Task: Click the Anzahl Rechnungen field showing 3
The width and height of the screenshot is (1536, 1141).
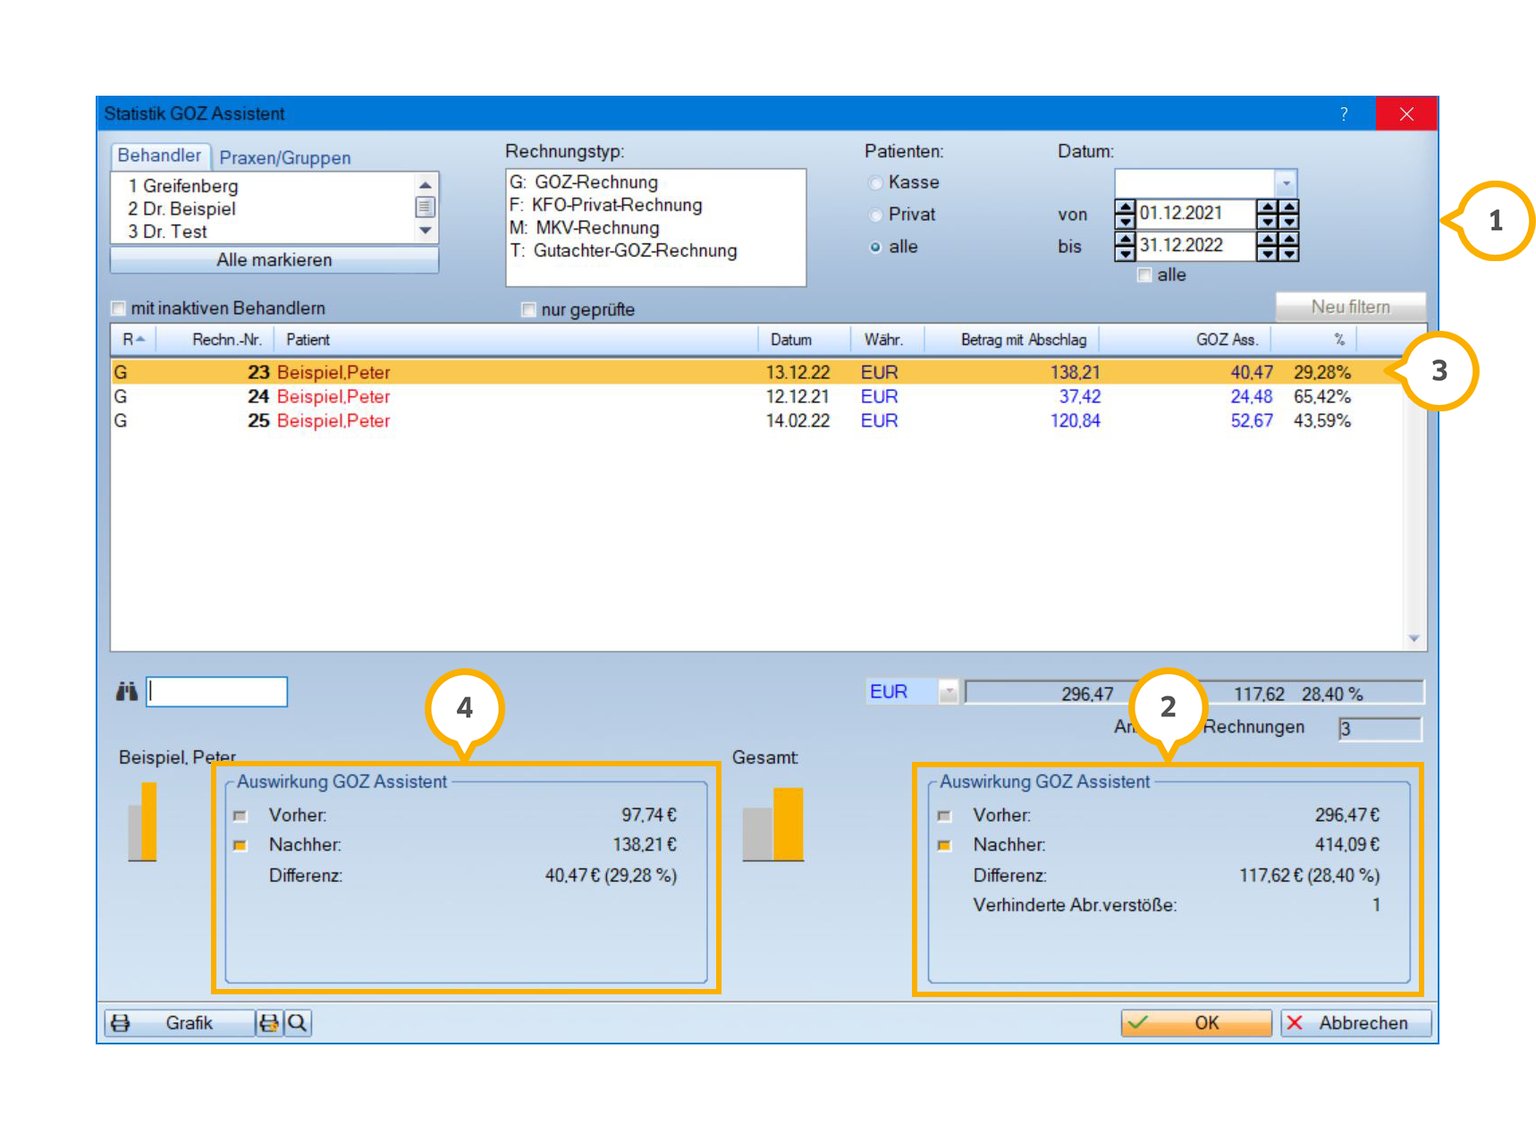Action: tap(1380, 729)
